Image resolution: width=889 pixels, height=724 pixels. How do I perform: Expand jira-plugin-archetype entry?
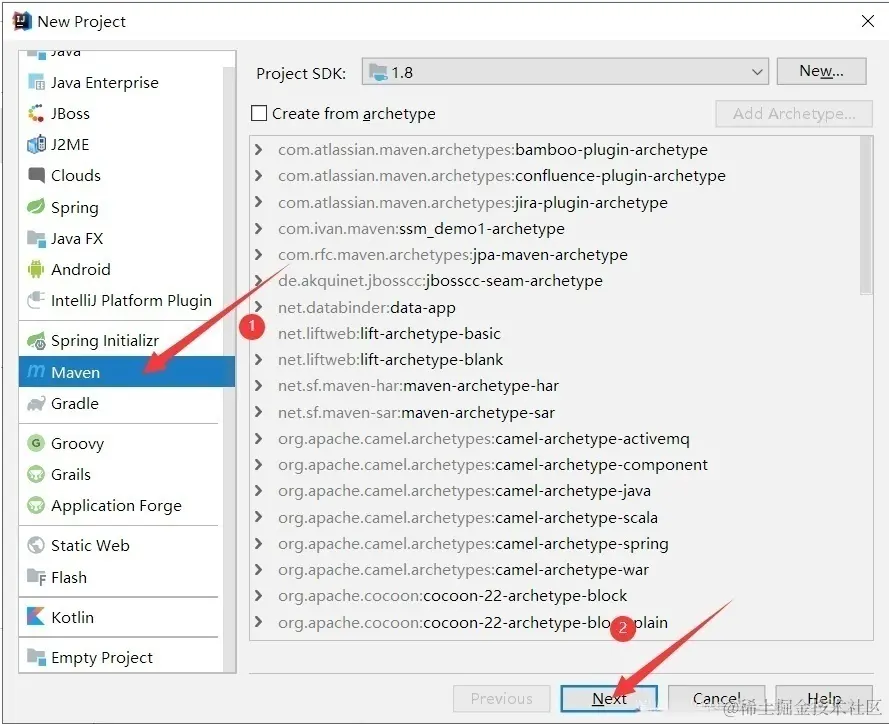(x=259, y=202)
